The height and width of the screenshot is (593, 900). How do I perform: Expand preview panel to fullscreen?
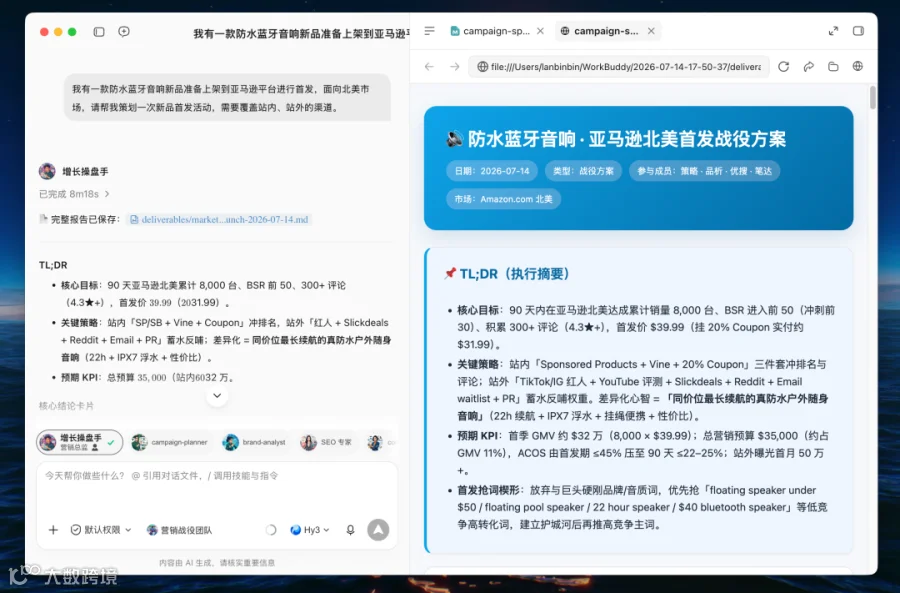(x=833, y=31)
